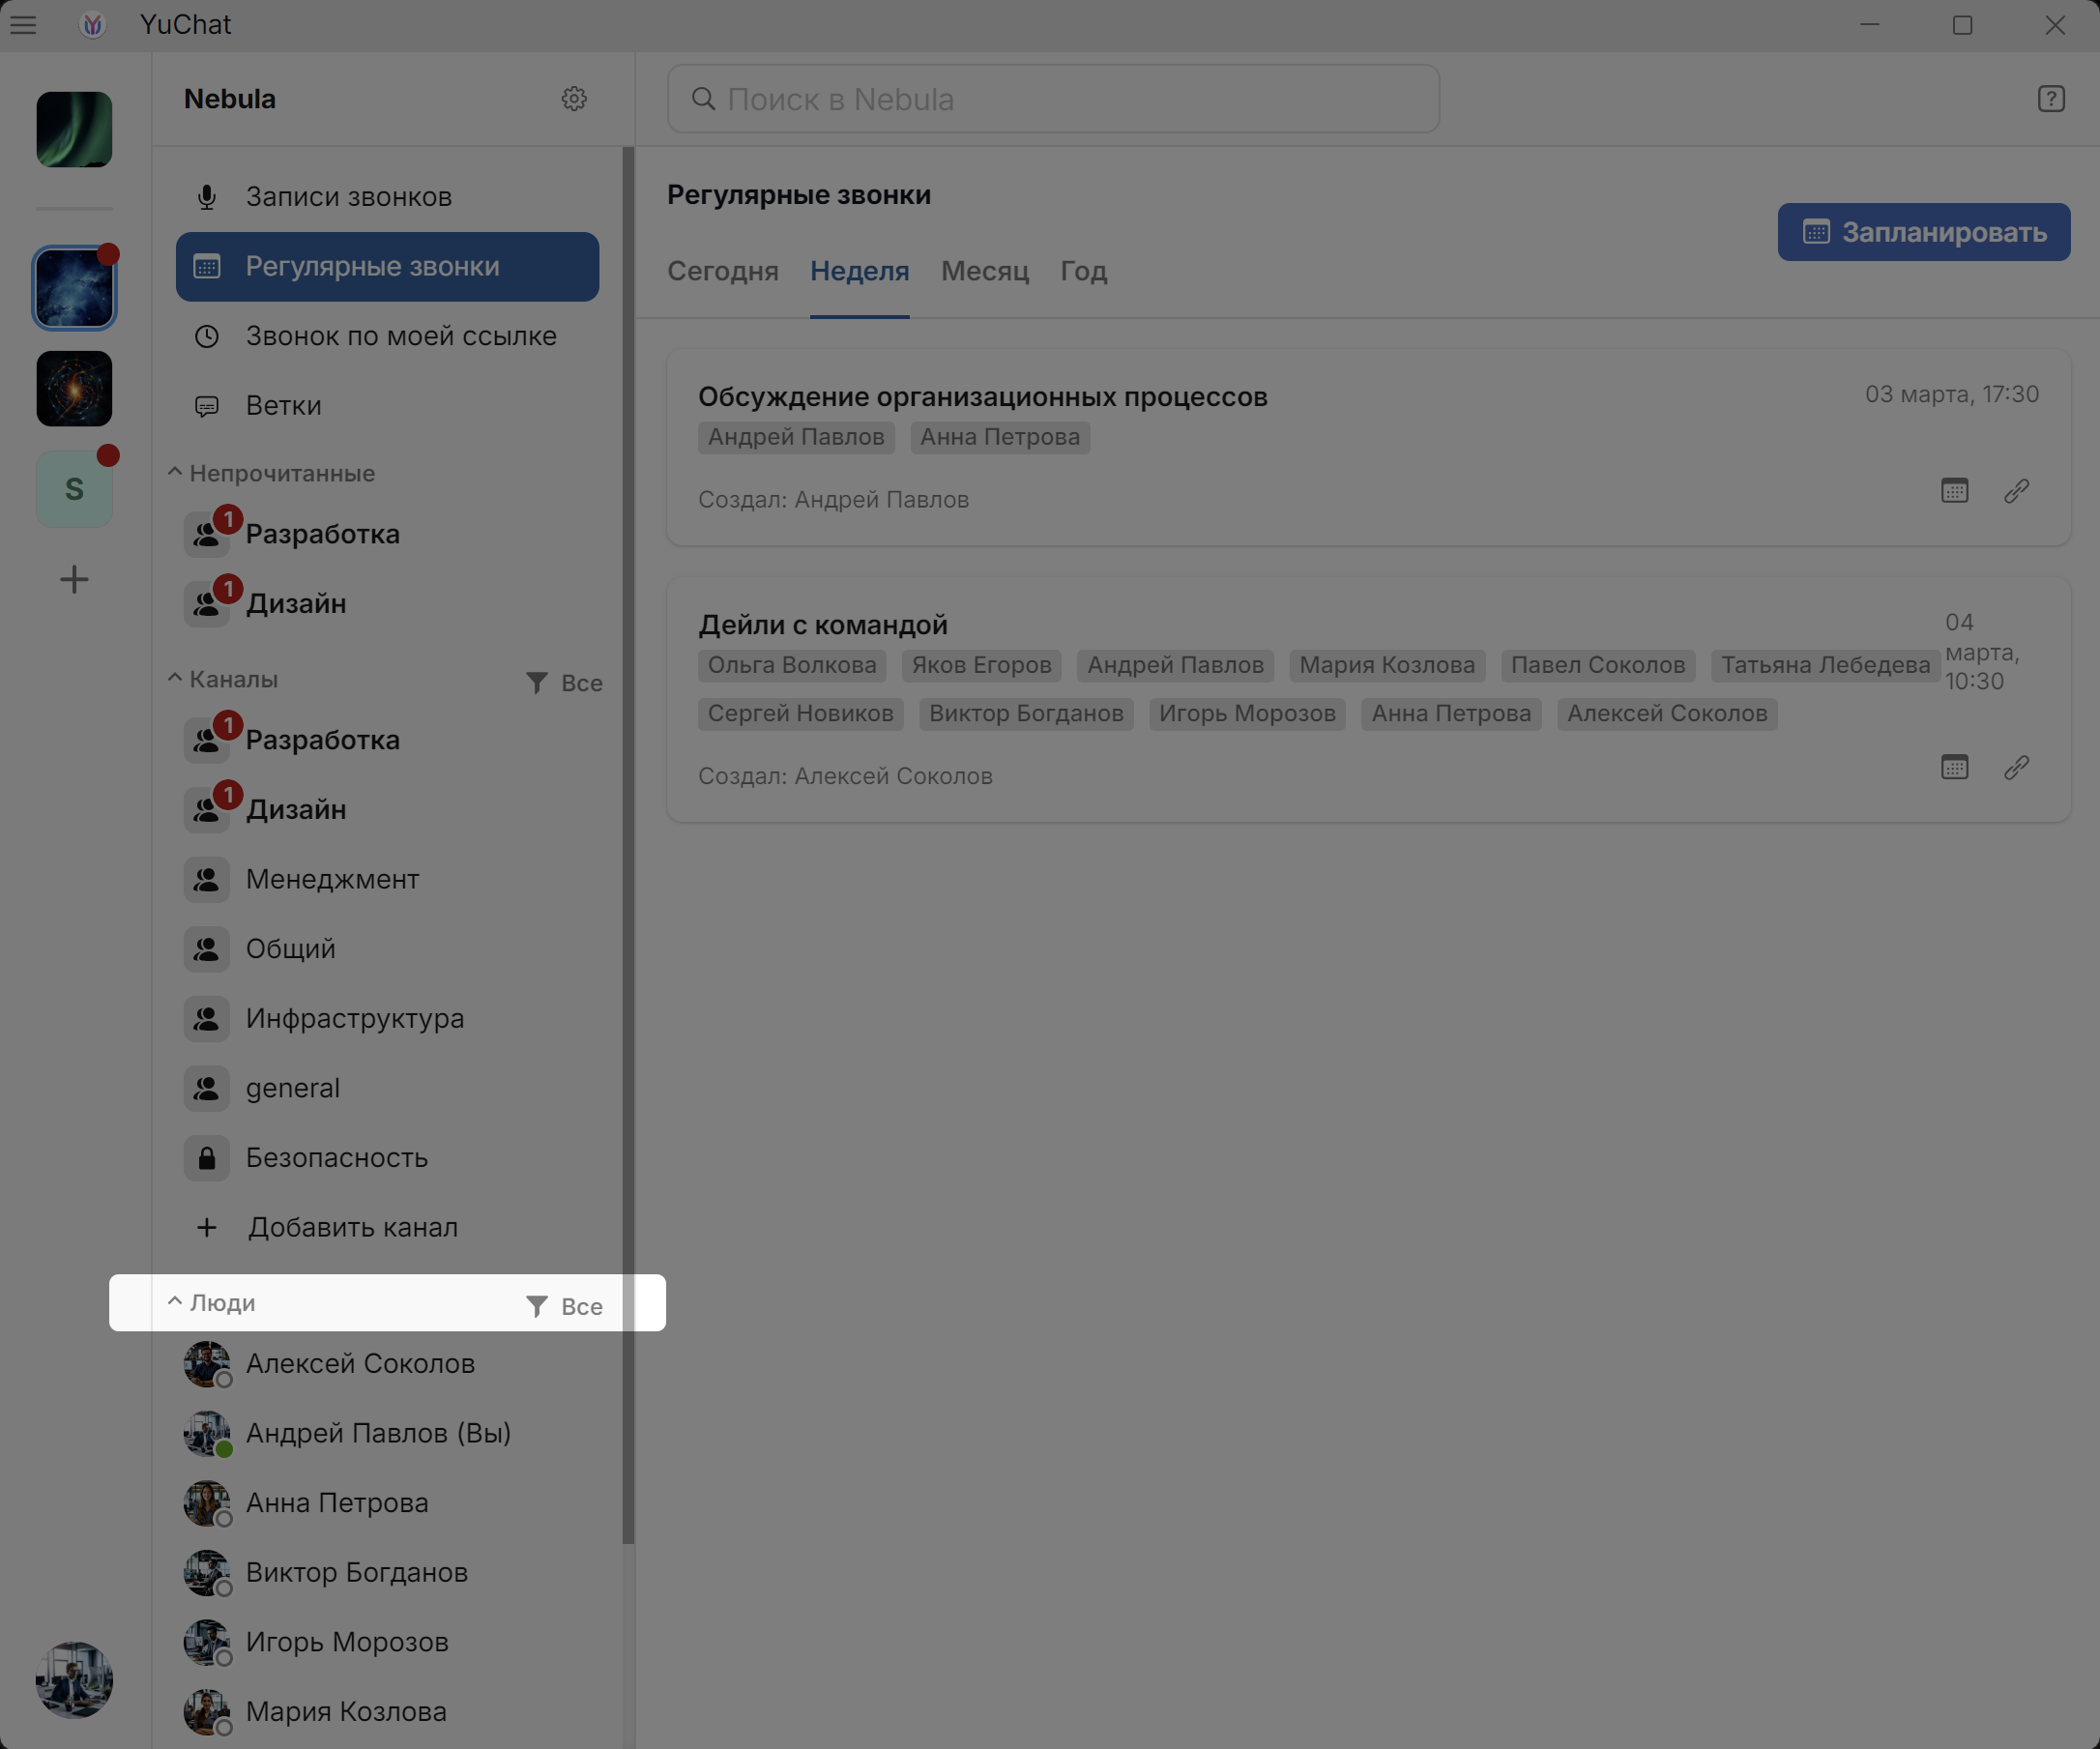Image resolution: width=2100 pixels, height=1749 pixels.
Task: Click Добавить канал link
Action: 351,1226
